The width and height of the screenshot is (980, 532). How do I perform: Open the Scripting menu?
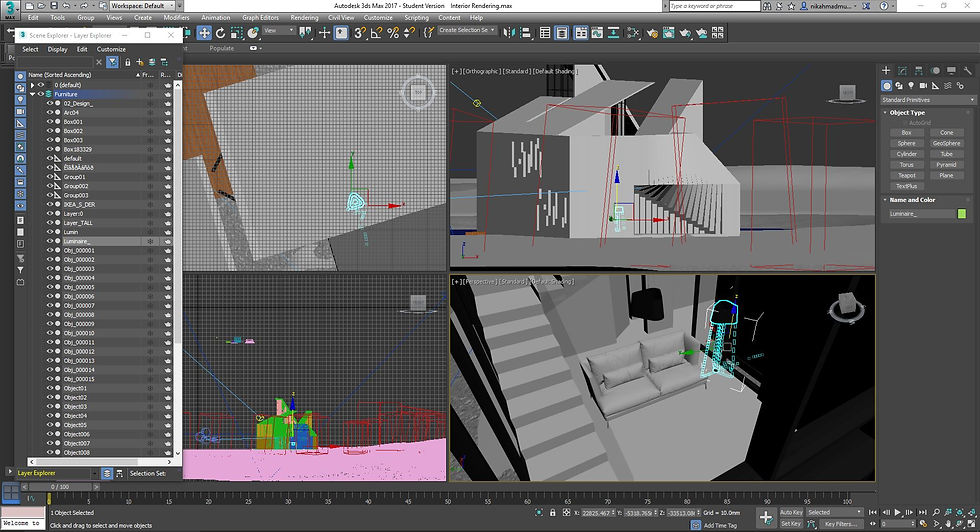[416, 18]
